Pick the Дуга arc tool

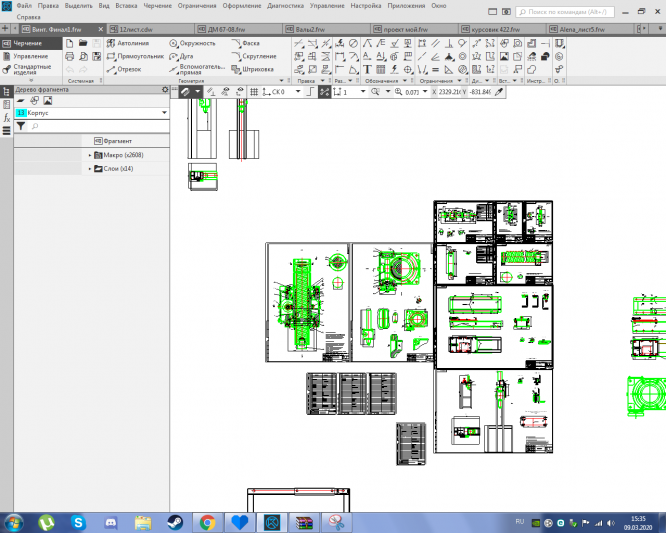pos(181,56)
